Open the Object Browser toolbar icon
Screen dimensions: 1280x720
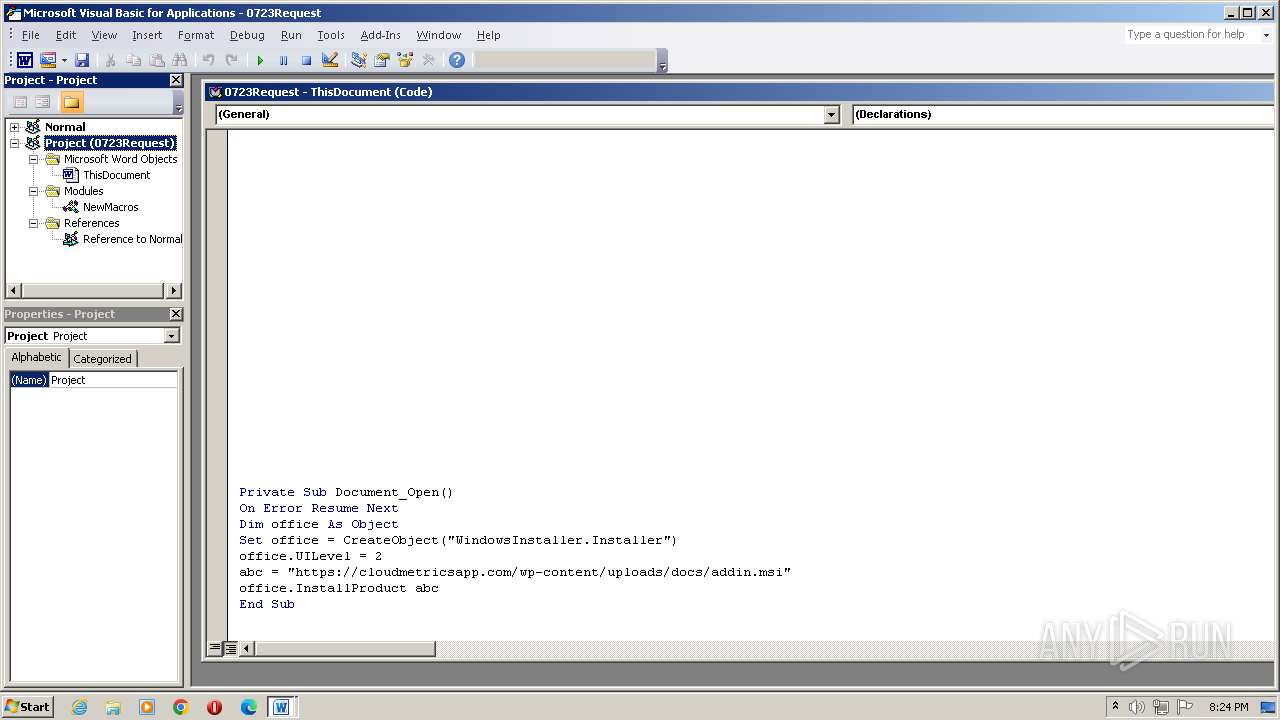(405, 61)
